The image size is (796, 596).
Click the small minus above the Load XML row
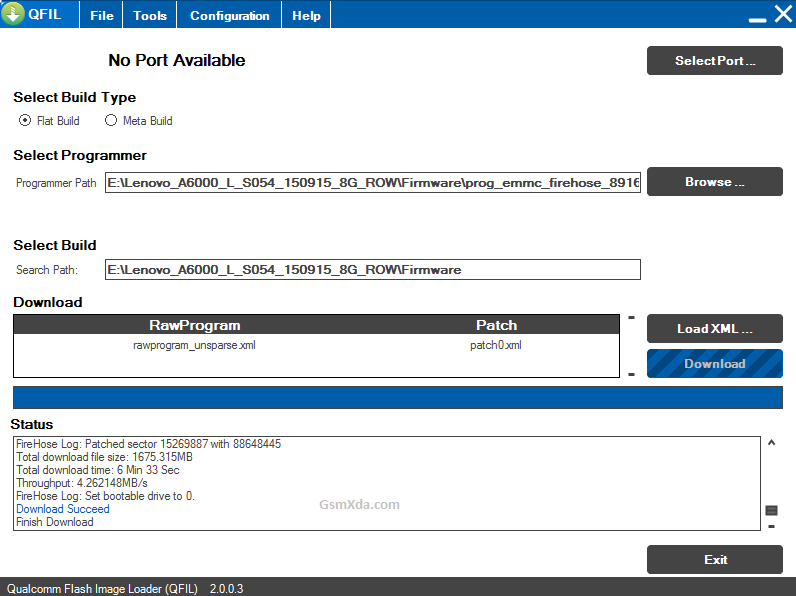(632, 318)
